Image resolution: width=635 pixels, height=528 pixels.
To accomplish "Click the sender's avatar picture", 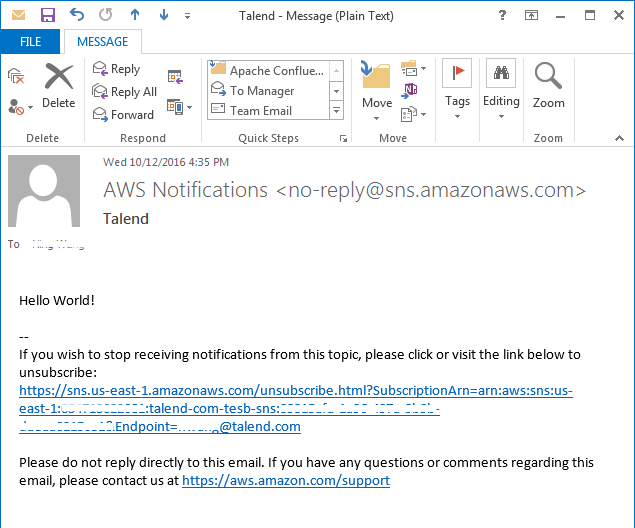I will coord(45,191).
